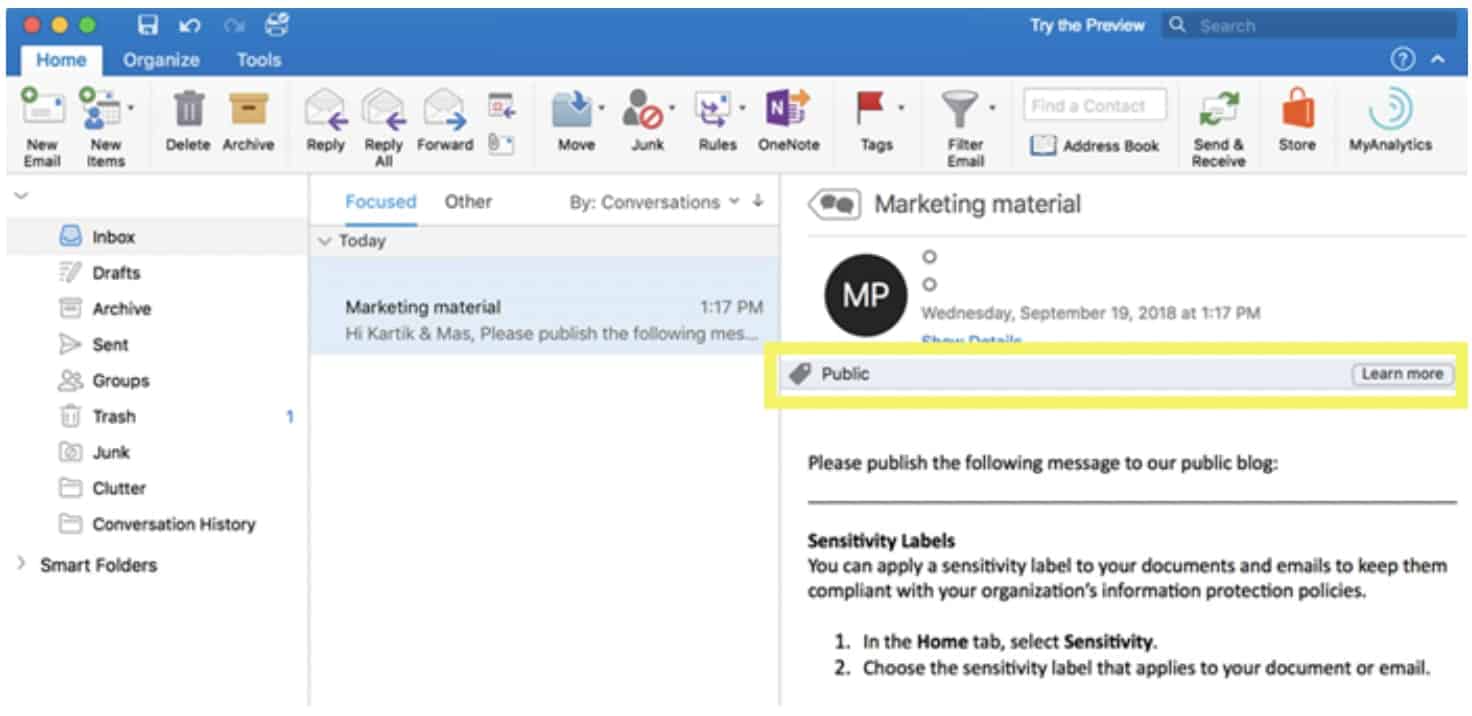Open the New Items button
Screen dimensions: 1472x716
105,128
